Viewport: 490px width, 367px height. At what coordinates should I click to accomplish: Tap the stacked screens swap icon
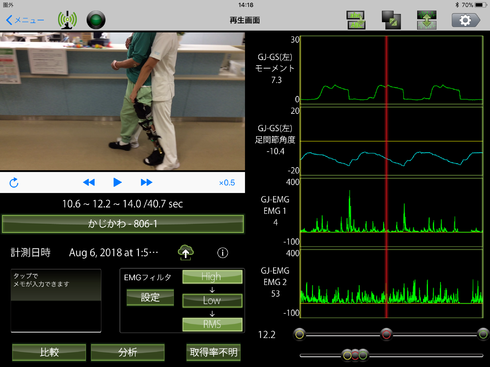pos(356,20)
